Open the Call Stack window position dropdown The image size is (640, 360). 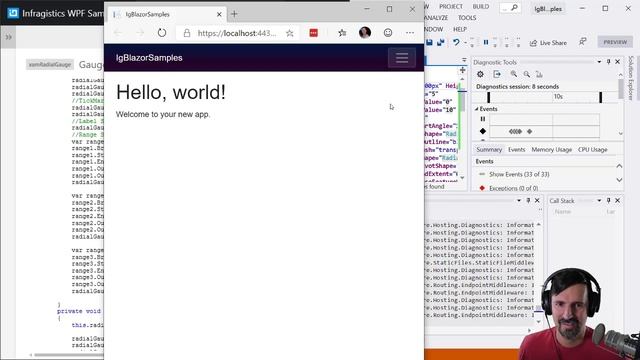(599, 200)
